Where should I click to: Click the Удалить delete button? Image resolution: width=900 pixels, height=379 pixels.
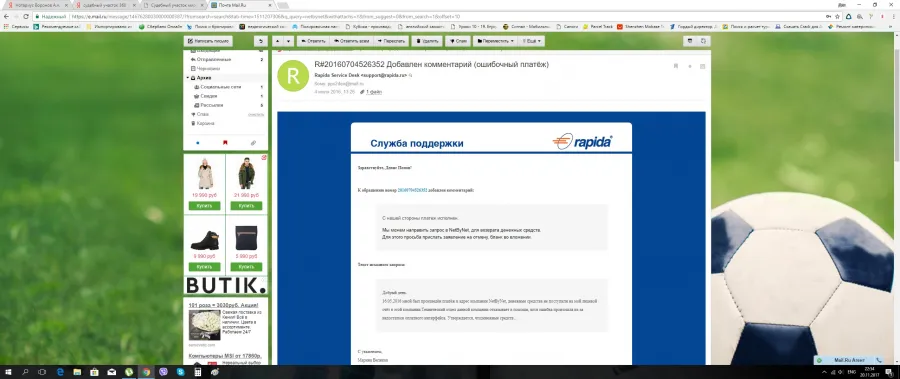click(427, 41)
